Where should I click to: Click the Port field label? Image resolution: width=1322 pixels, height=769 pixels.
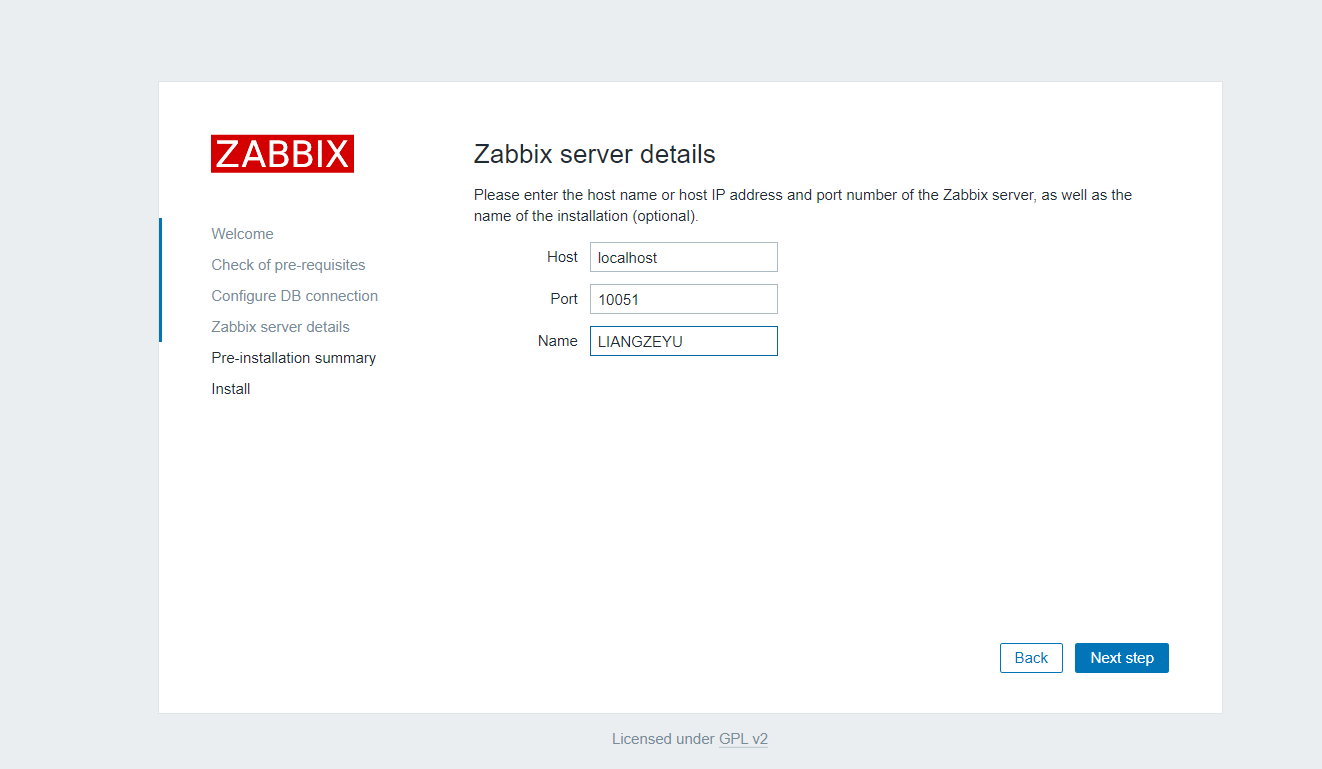point(564,299)
